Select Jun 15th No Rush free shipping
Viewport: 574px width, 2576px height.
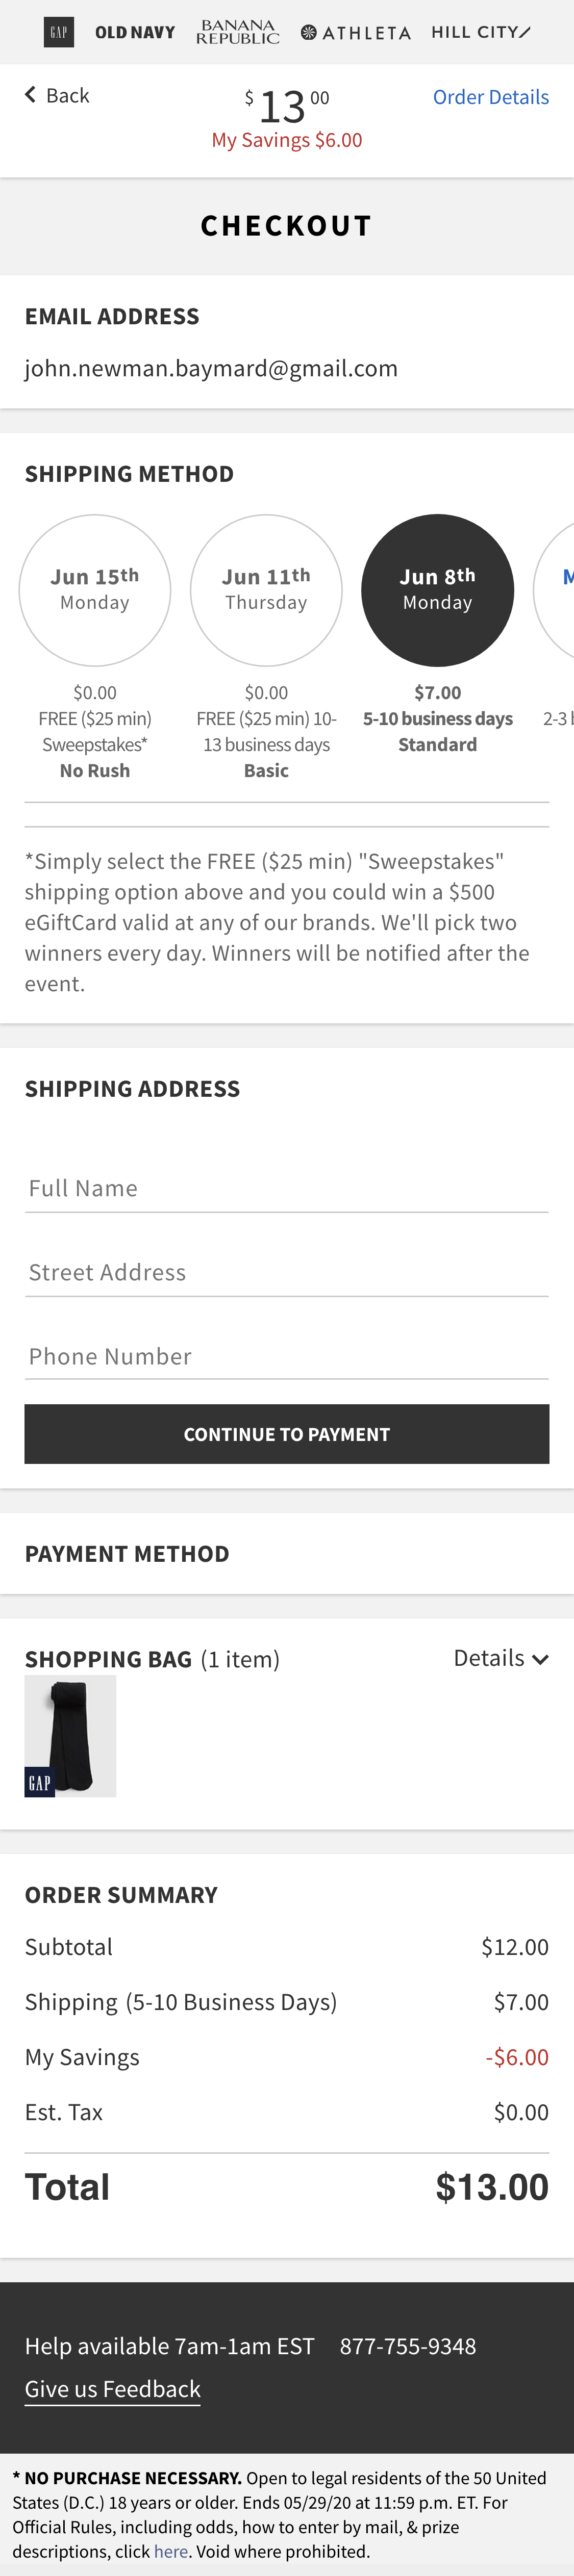click(95, 590)
